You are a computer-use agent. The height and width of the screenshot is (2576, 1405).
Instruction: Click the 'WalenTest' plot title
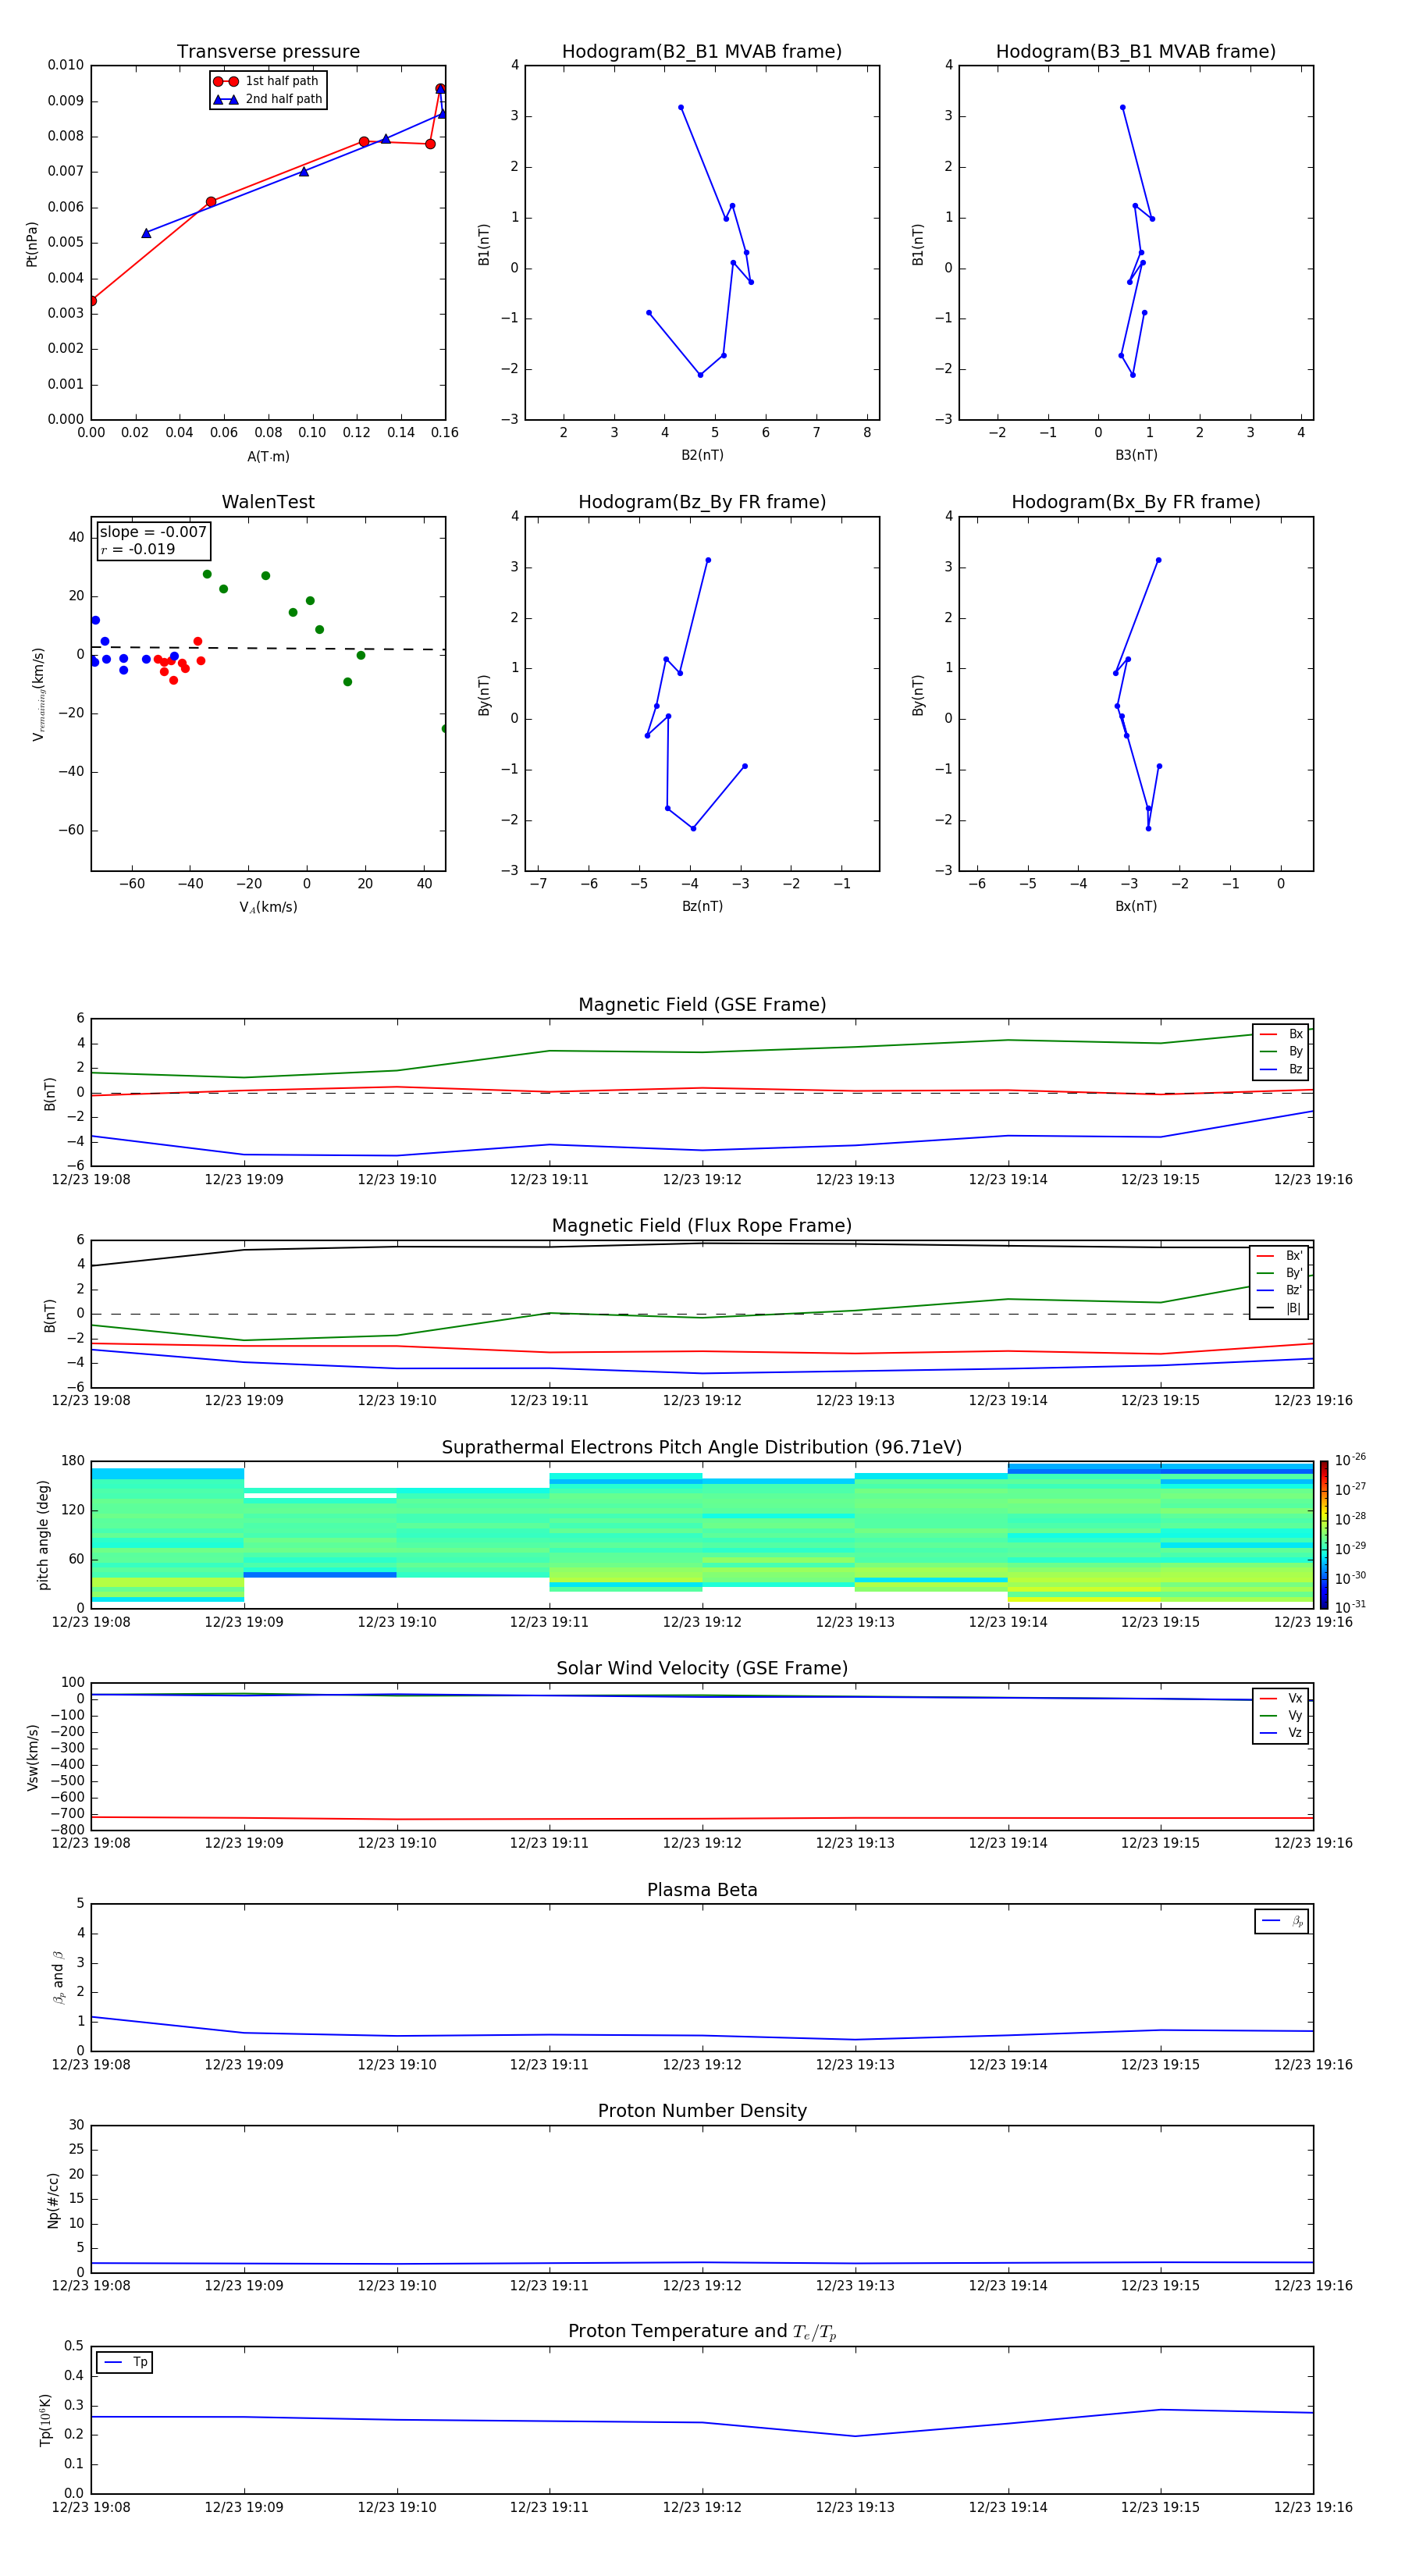268,502
